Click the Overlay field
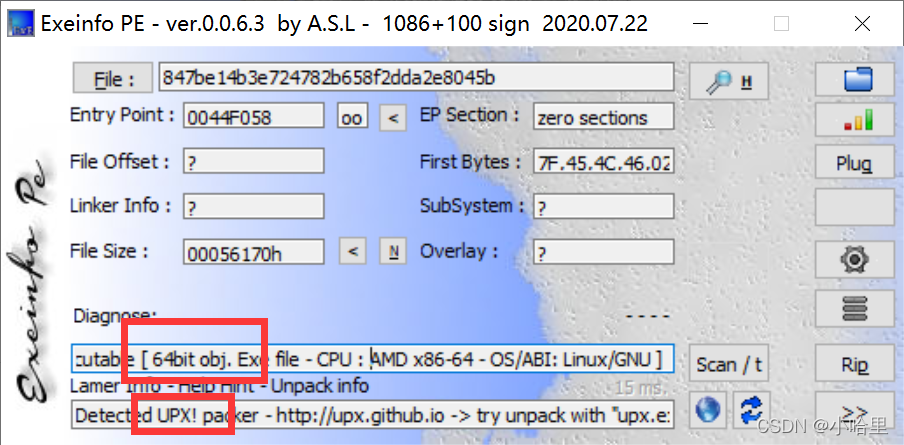 [x=604, y=252]
